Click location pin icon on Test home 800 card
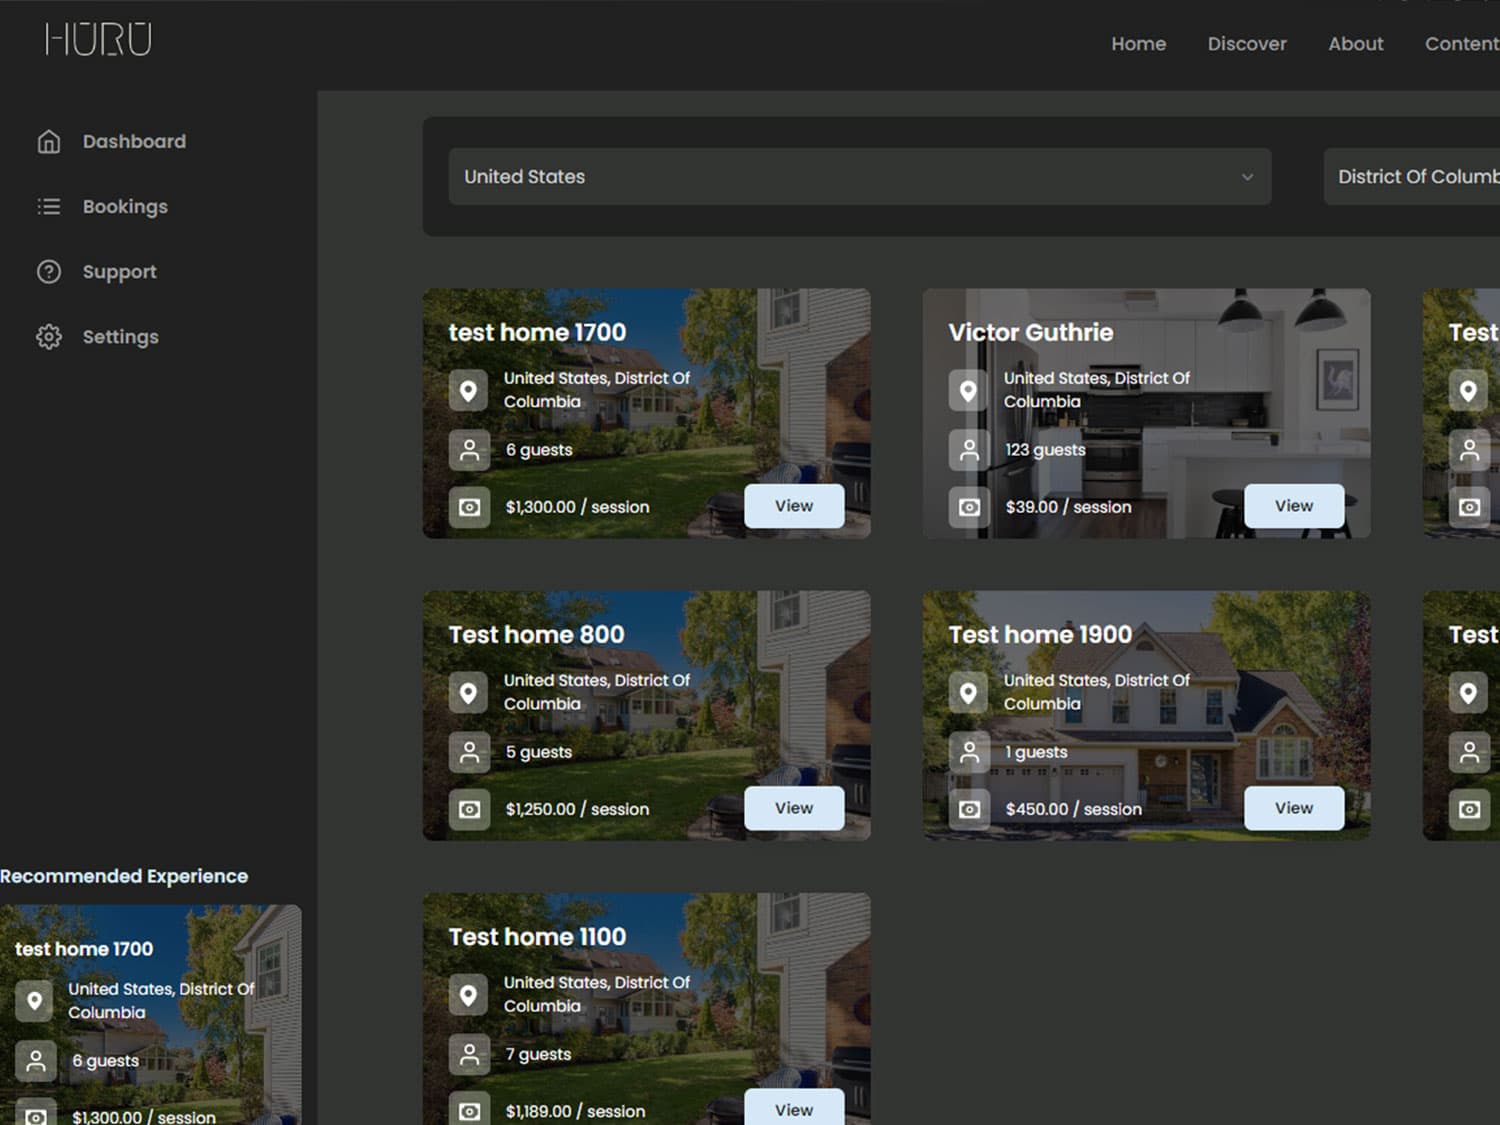This screenshot has height=1125, width=1500. 469,692
